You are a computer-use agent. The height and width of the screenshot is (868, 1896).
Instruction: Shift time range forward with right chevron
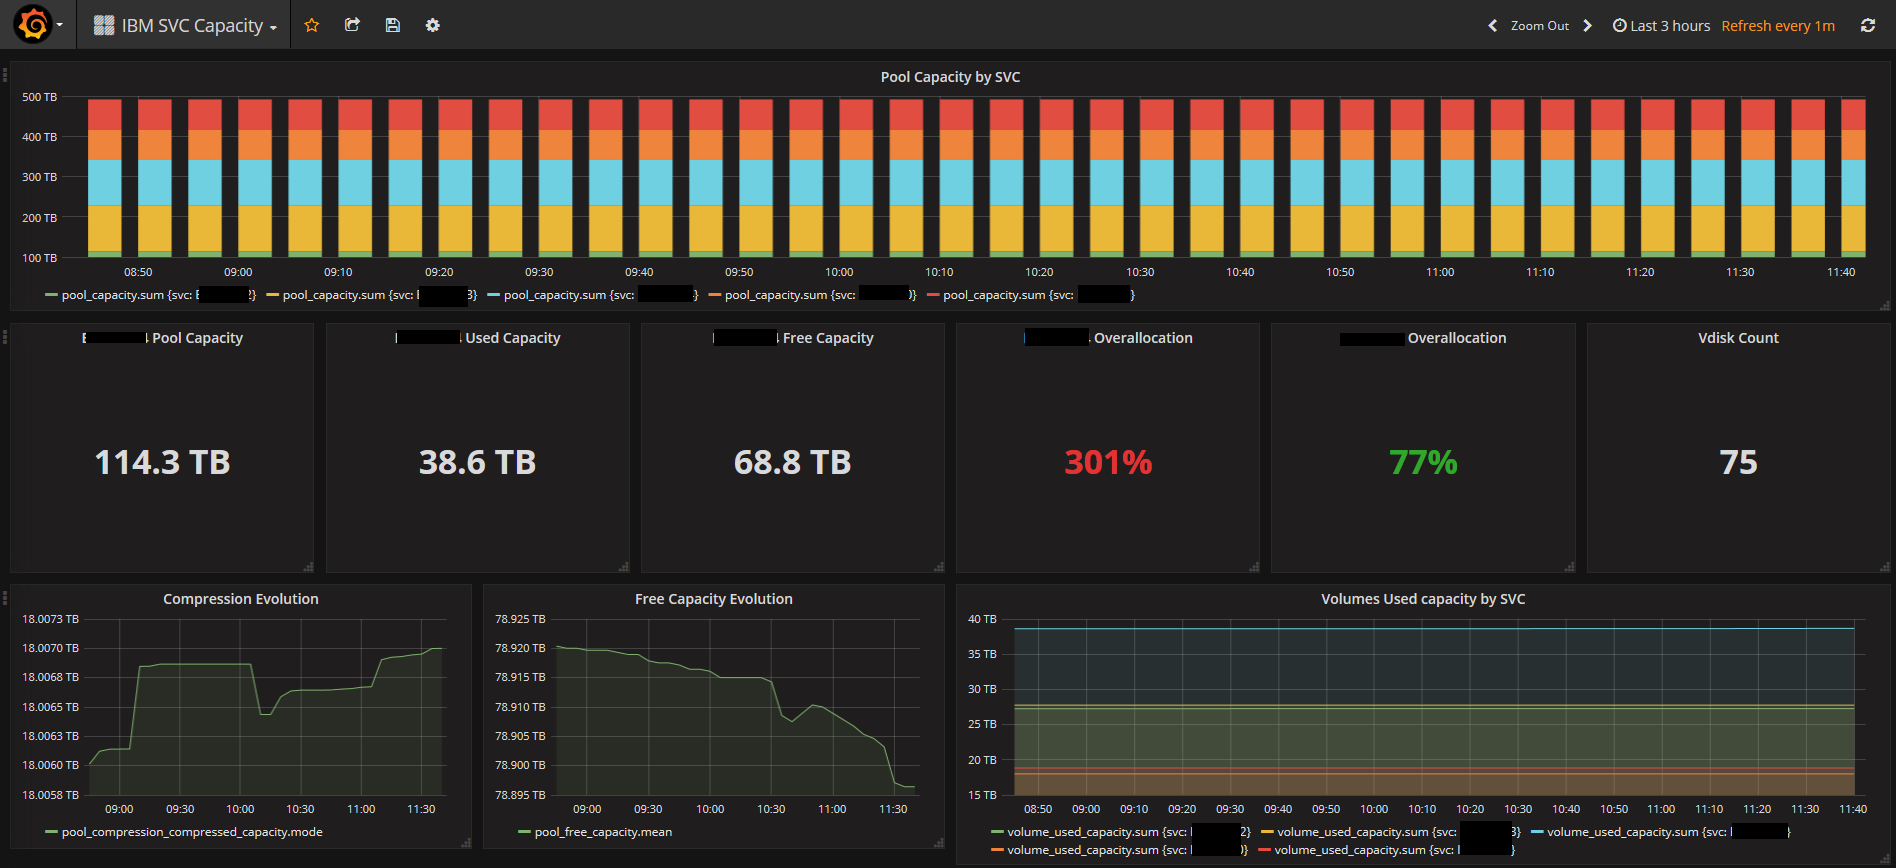click(1587, 26)
